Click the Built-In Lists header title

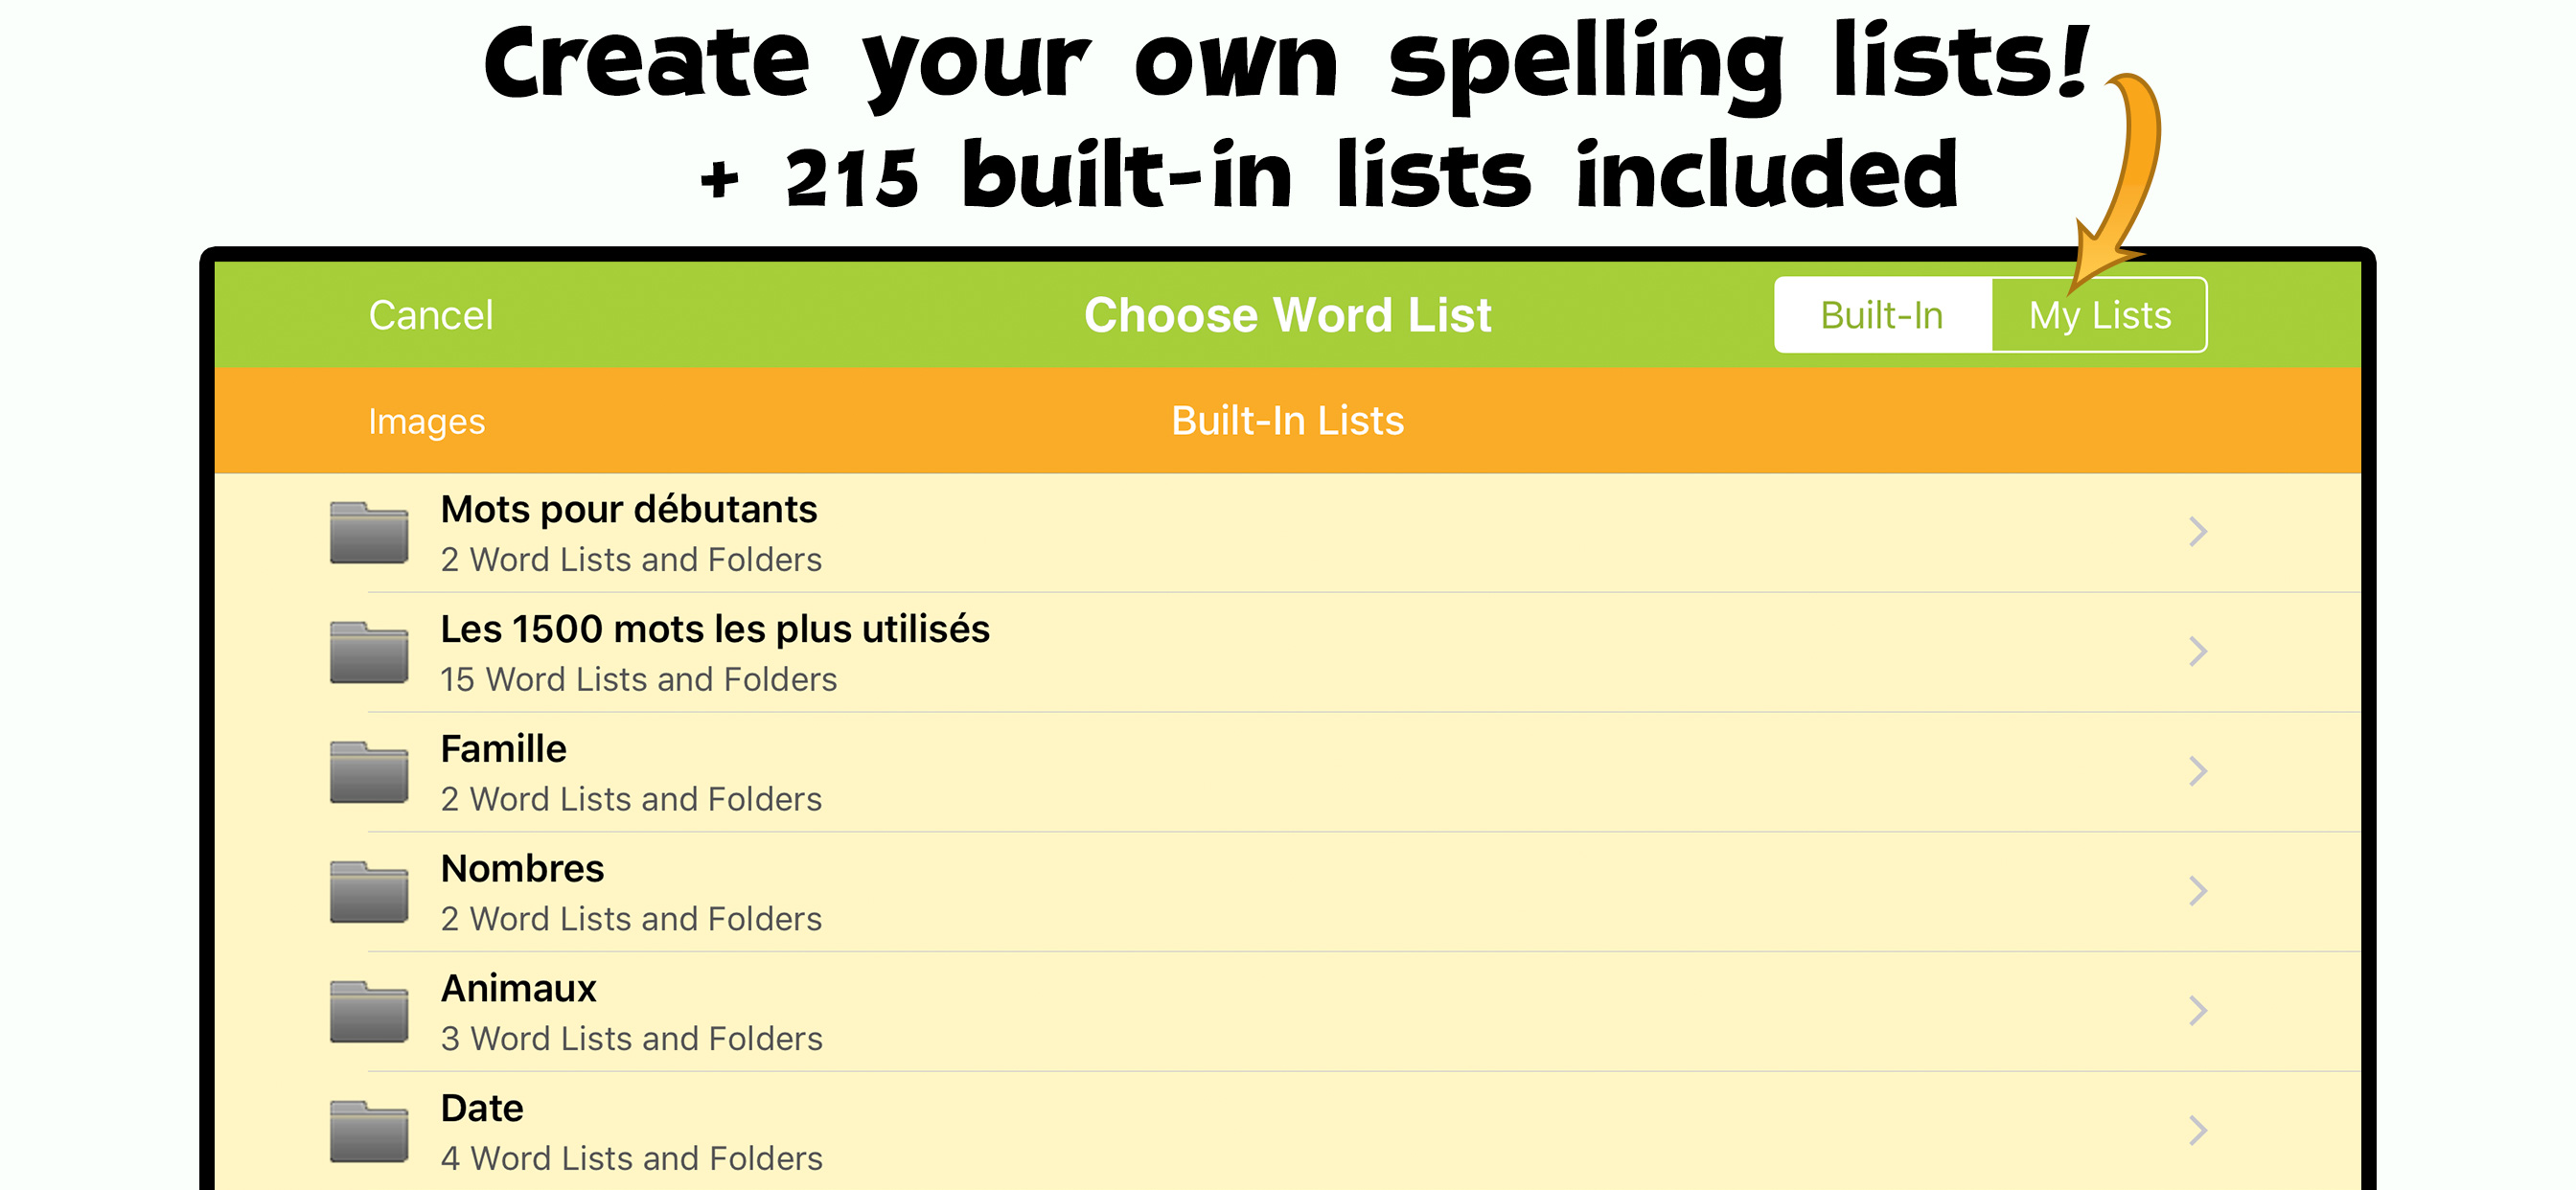point(1287,421)
